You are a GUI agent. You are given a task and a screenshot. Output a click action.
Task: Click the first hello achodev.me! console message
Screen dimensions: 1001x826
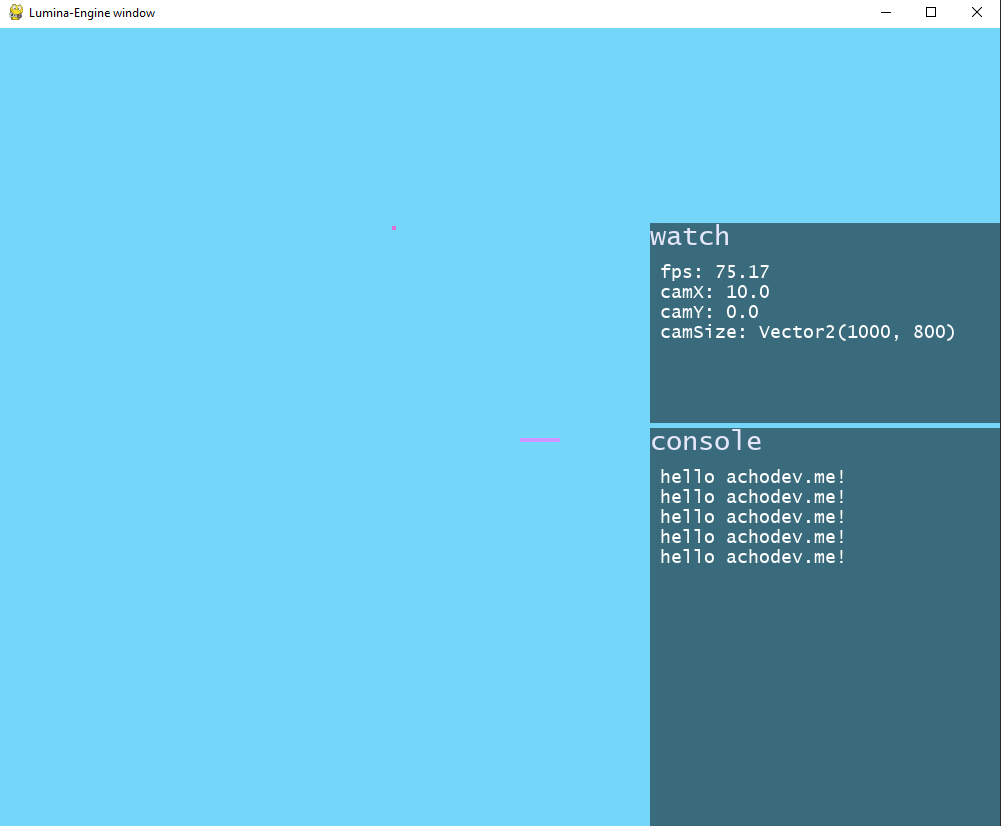(753, 477)
